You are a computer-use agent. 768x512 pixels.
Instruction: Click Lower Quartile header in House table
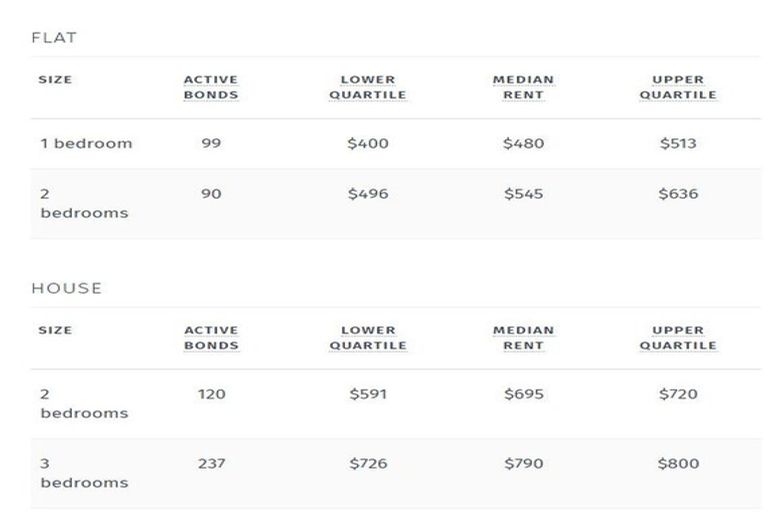[368, 338]
